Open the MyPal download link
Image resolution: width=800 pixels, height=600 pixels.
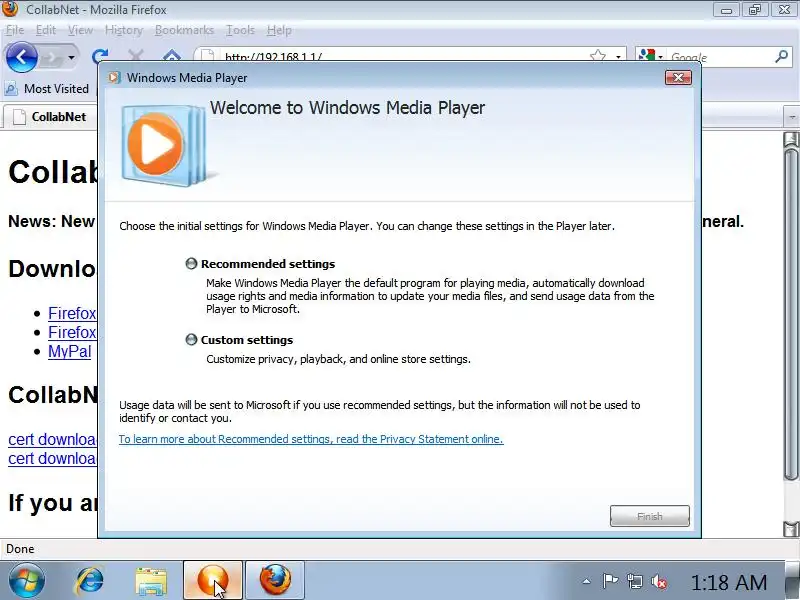(69, 352)
